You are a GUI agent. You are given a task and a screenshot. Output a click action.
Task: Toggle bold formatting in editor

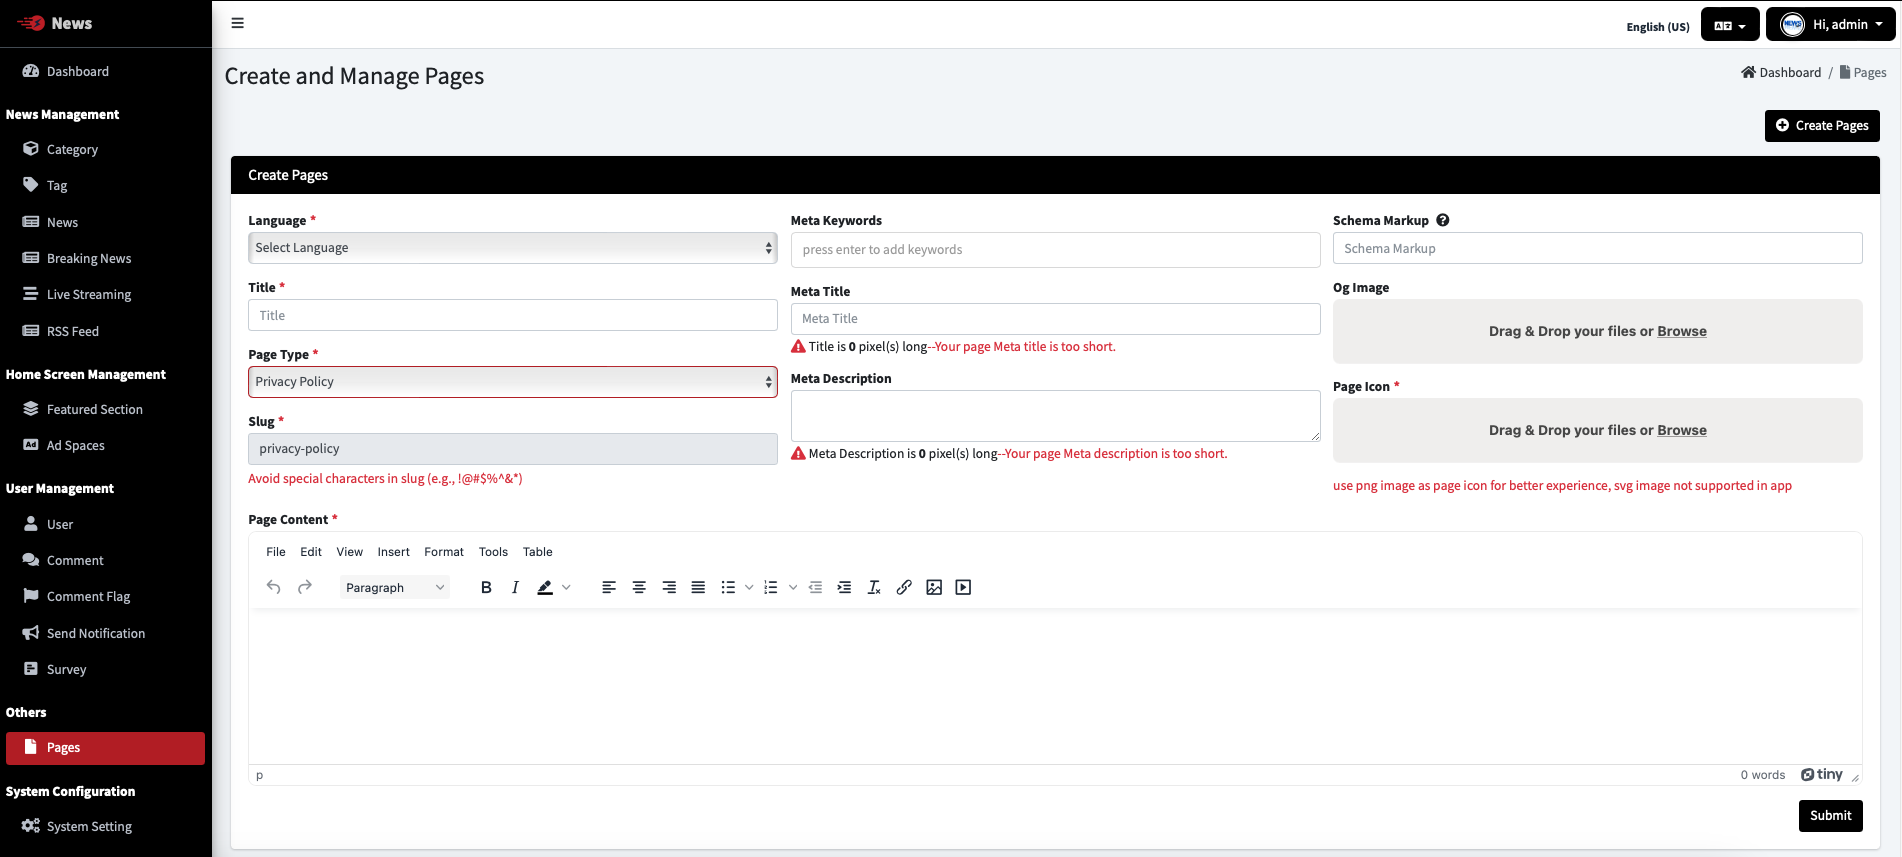pyautogui.click(x=486, y=588)
